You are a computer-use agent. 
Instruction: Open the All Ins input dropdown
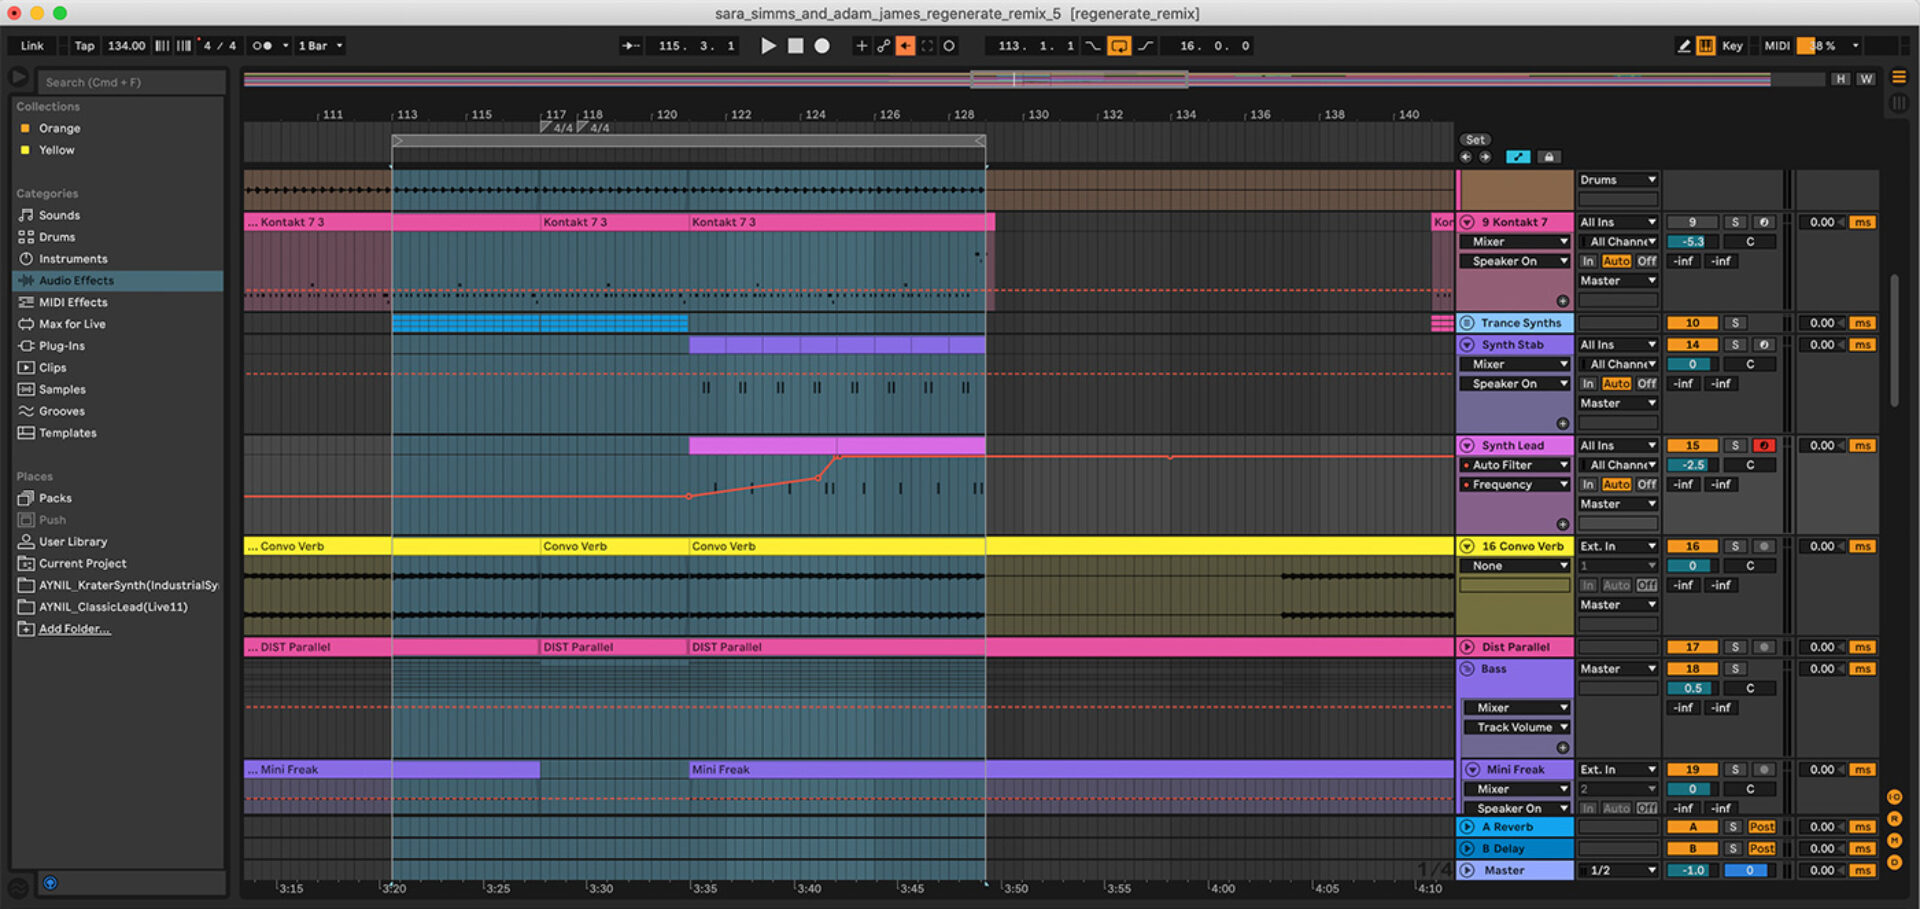pos(1617,222)
